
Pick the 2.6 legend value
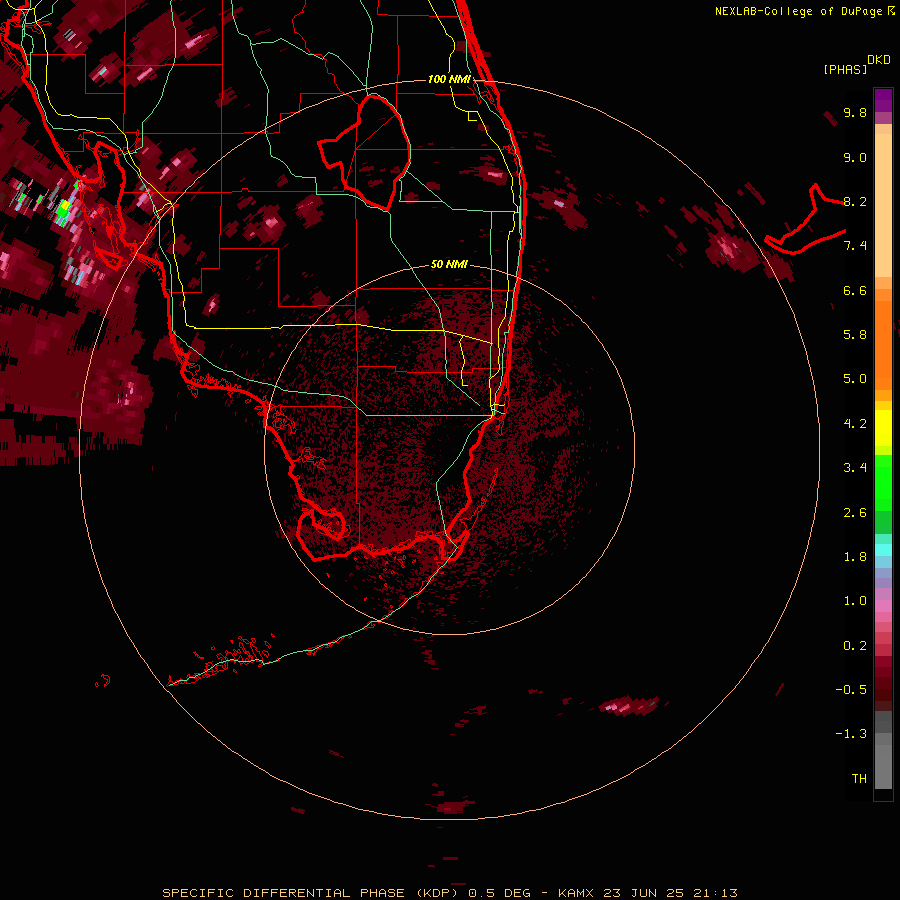click(855, 513)
